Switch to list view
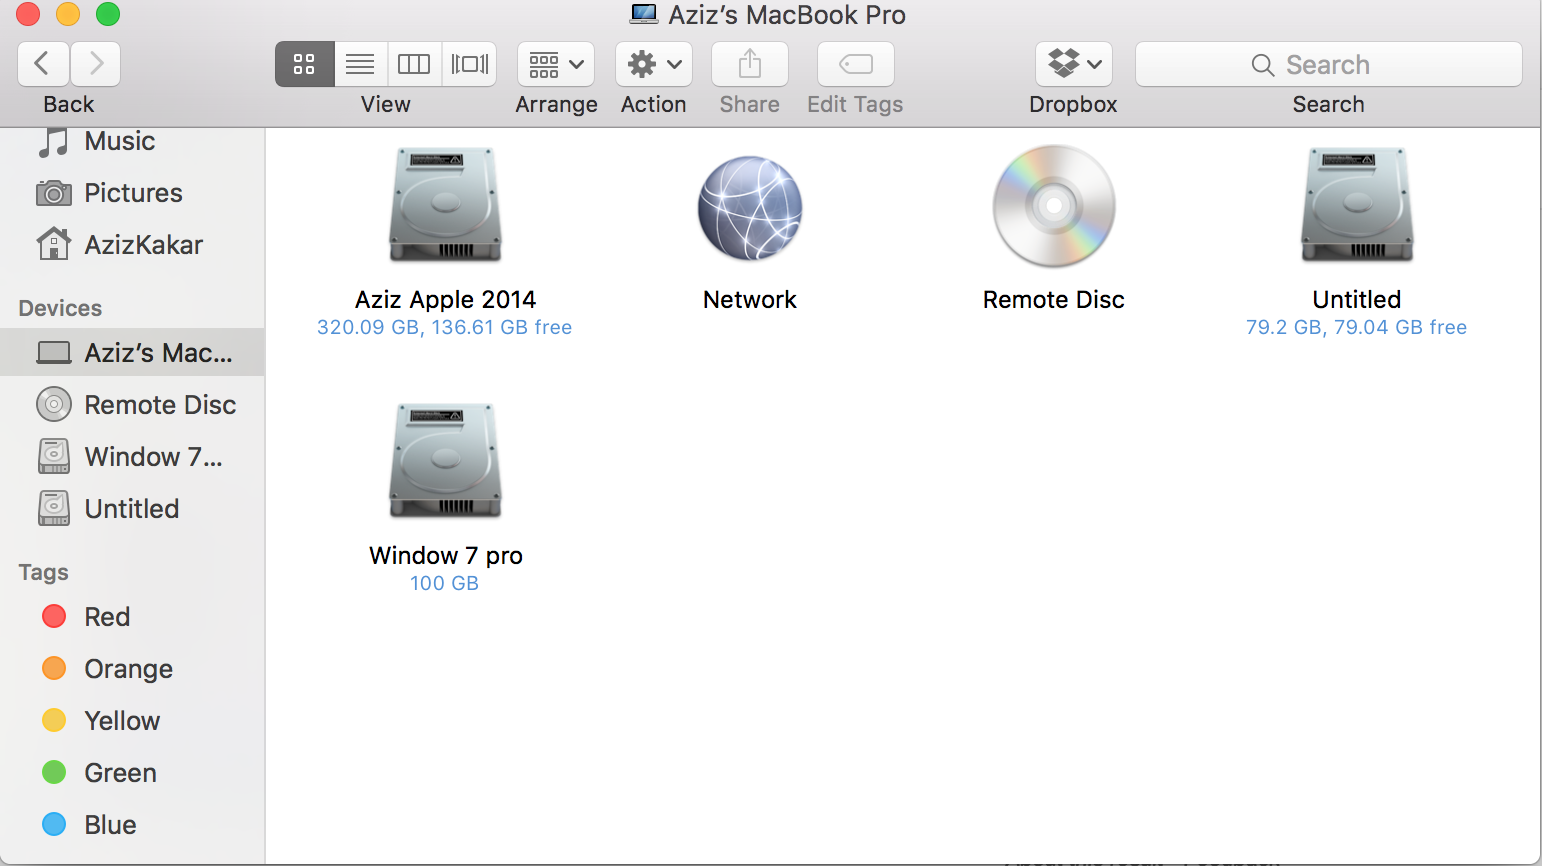The width and height of the screenshot is (1542, 866). click(x=360, y=64)
